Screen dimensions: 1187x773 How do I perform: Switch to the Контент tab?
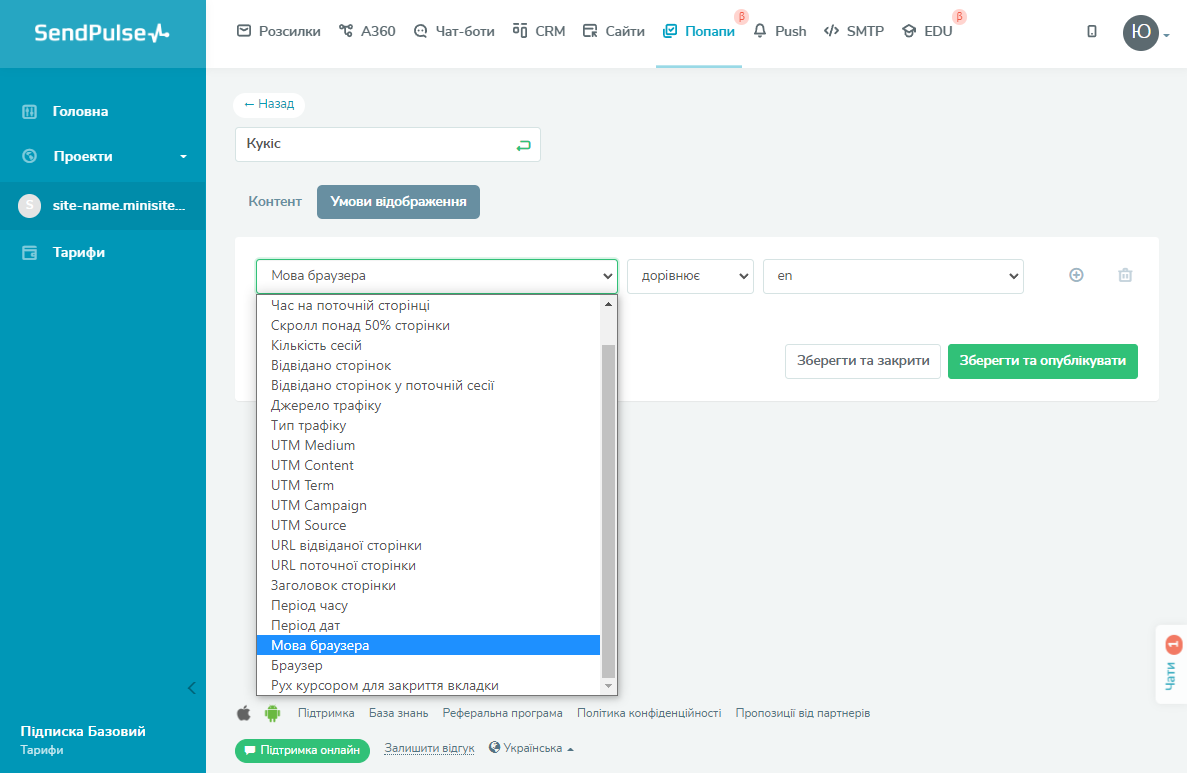coord(275,201)
